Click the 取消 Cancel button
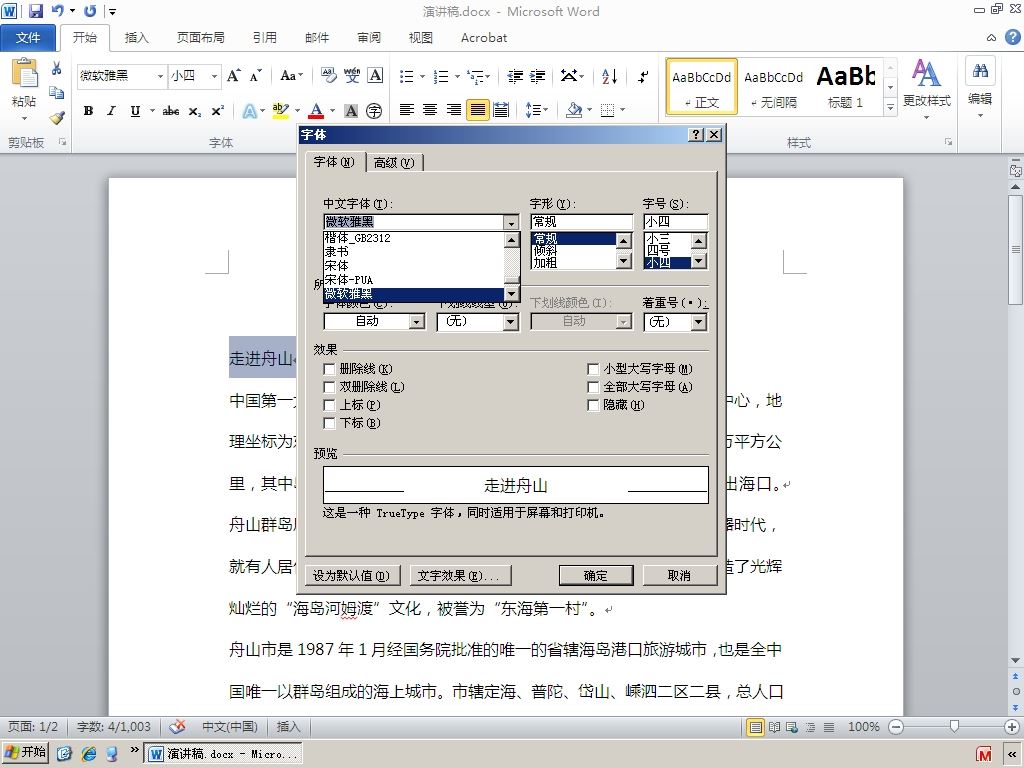 point(679,575)
